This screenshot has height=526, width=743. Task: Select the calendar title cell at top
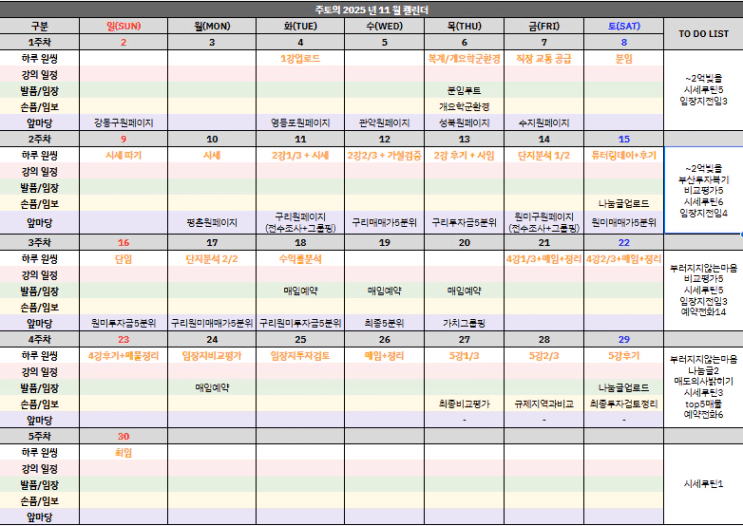click(x=372, y=9)
